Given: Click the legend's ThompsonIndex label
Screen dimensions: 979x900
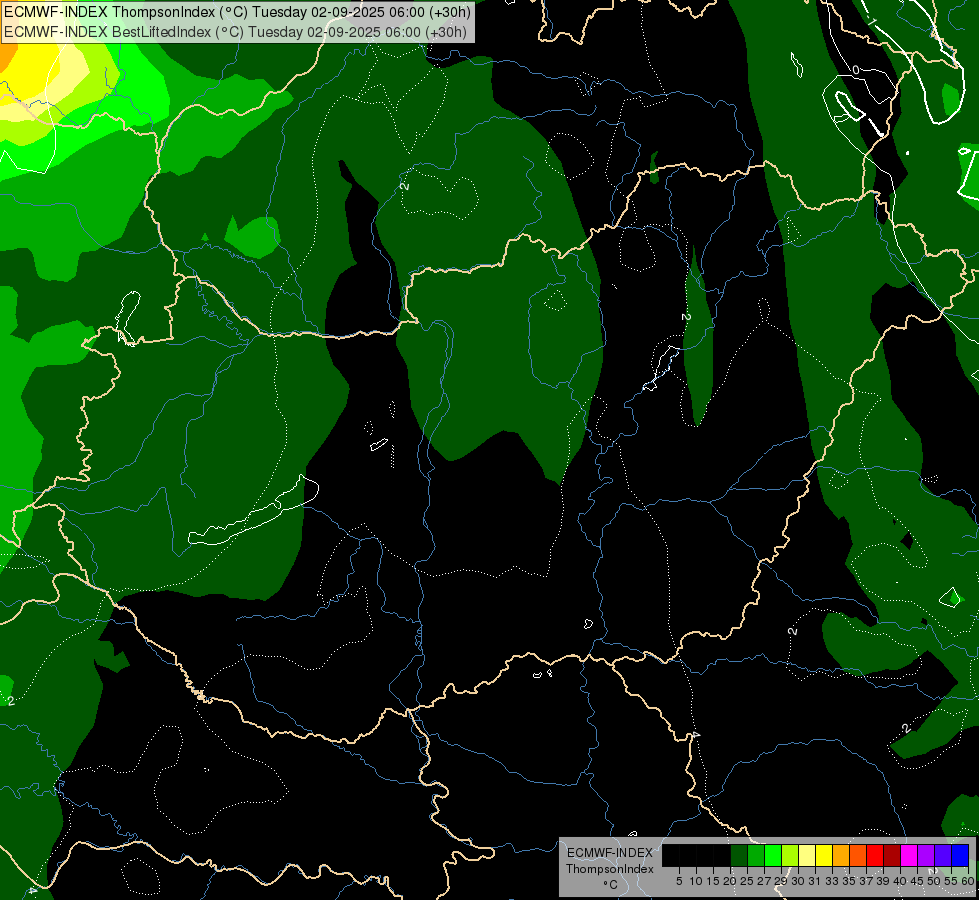Looking at the screenshot, I should pyautogui.click(x=610, y=869).
